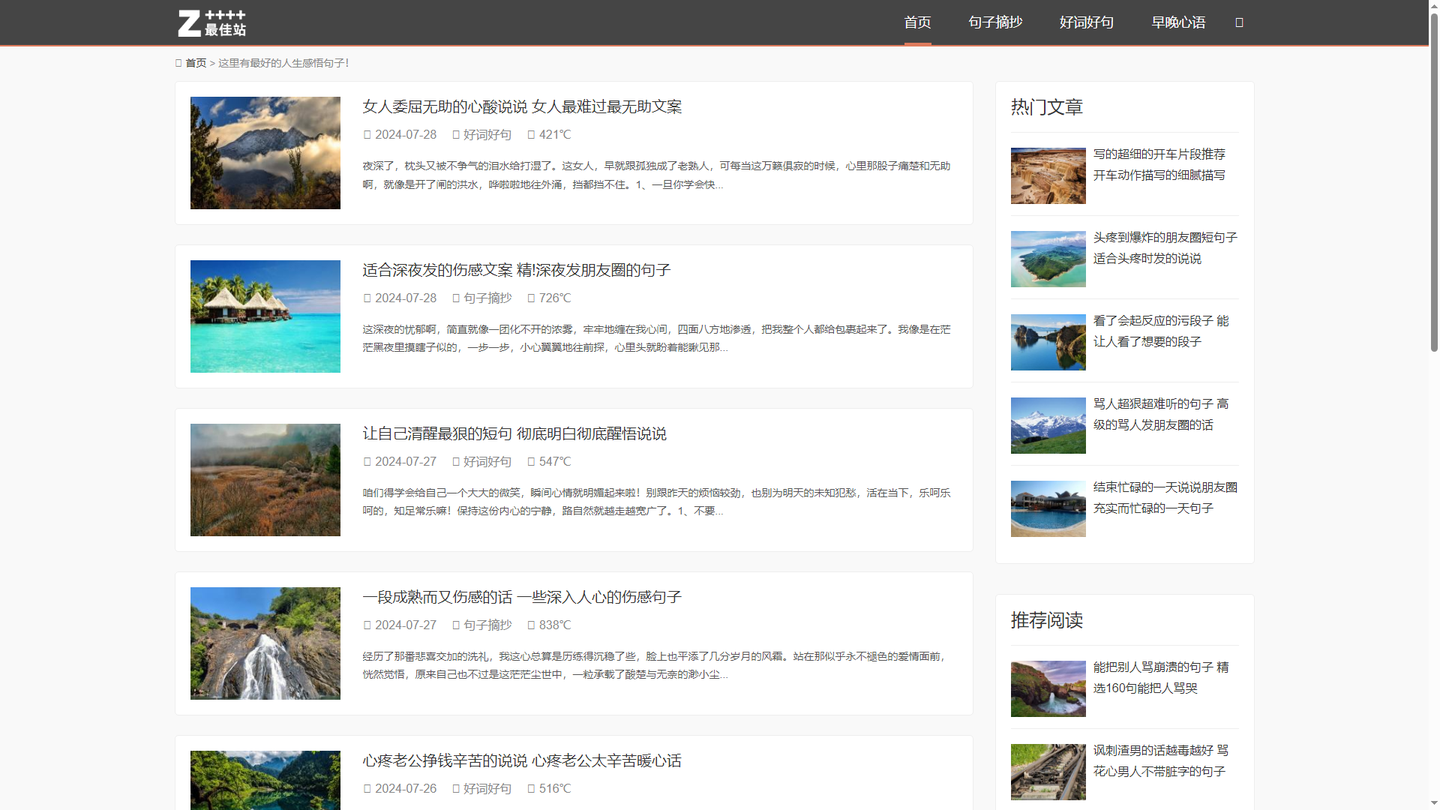Open article 让自己清醒最狠的短句
This screenshot has width=1440, height=810.
pyautogui.click(x=514, y=434)
